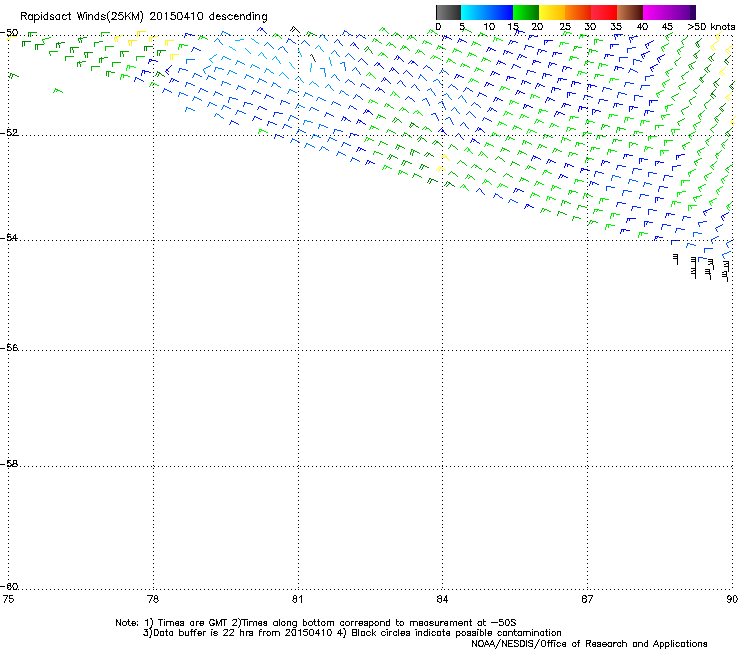The width and height of the screenshot is (740, 650).
Task: Click the latitude label '-52'
Action: click(9, 132)
